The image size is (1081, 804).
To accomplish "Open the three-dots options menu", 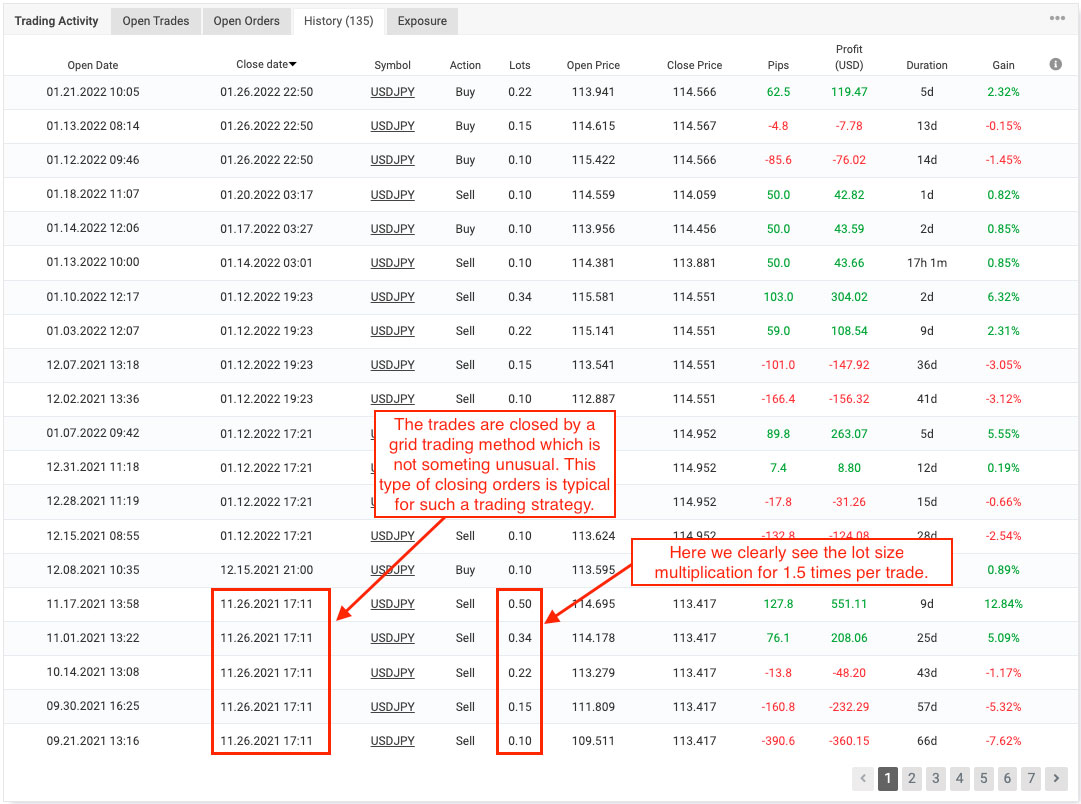I will coord(1057,18).
